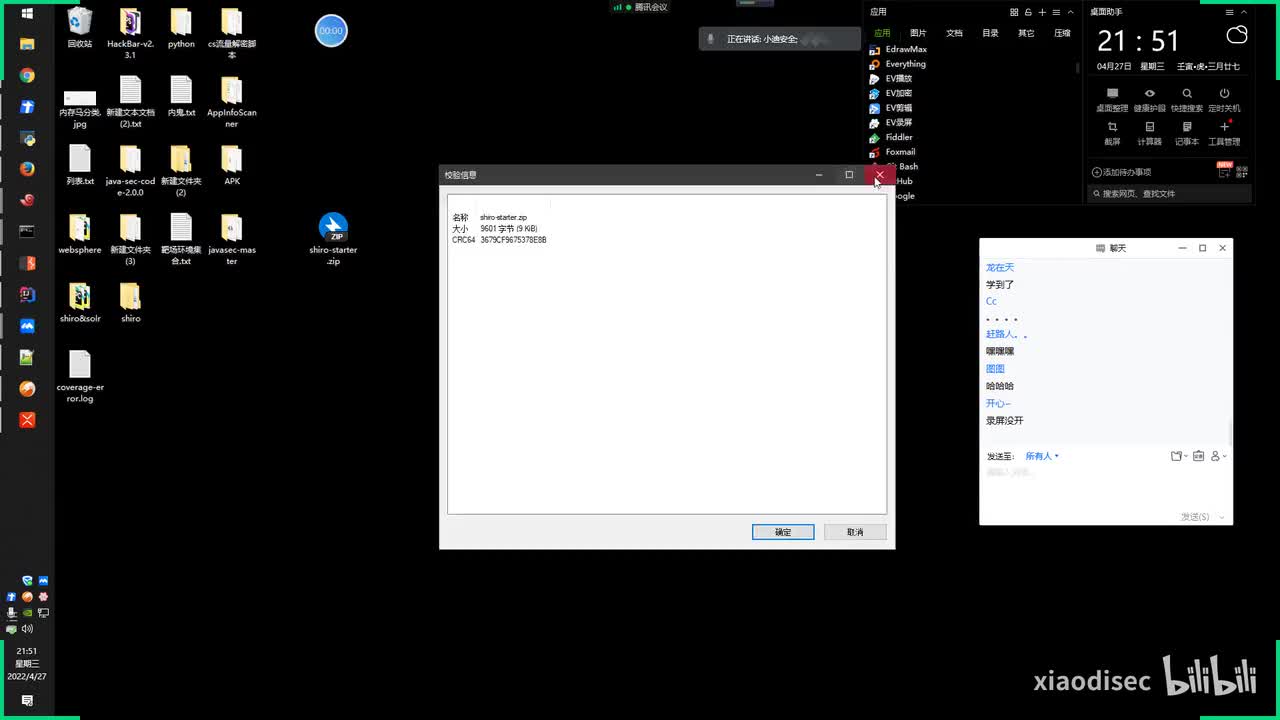Select the python folder on desktop
The height and width of the screenshot is (720, 1280).
[181, 27]
